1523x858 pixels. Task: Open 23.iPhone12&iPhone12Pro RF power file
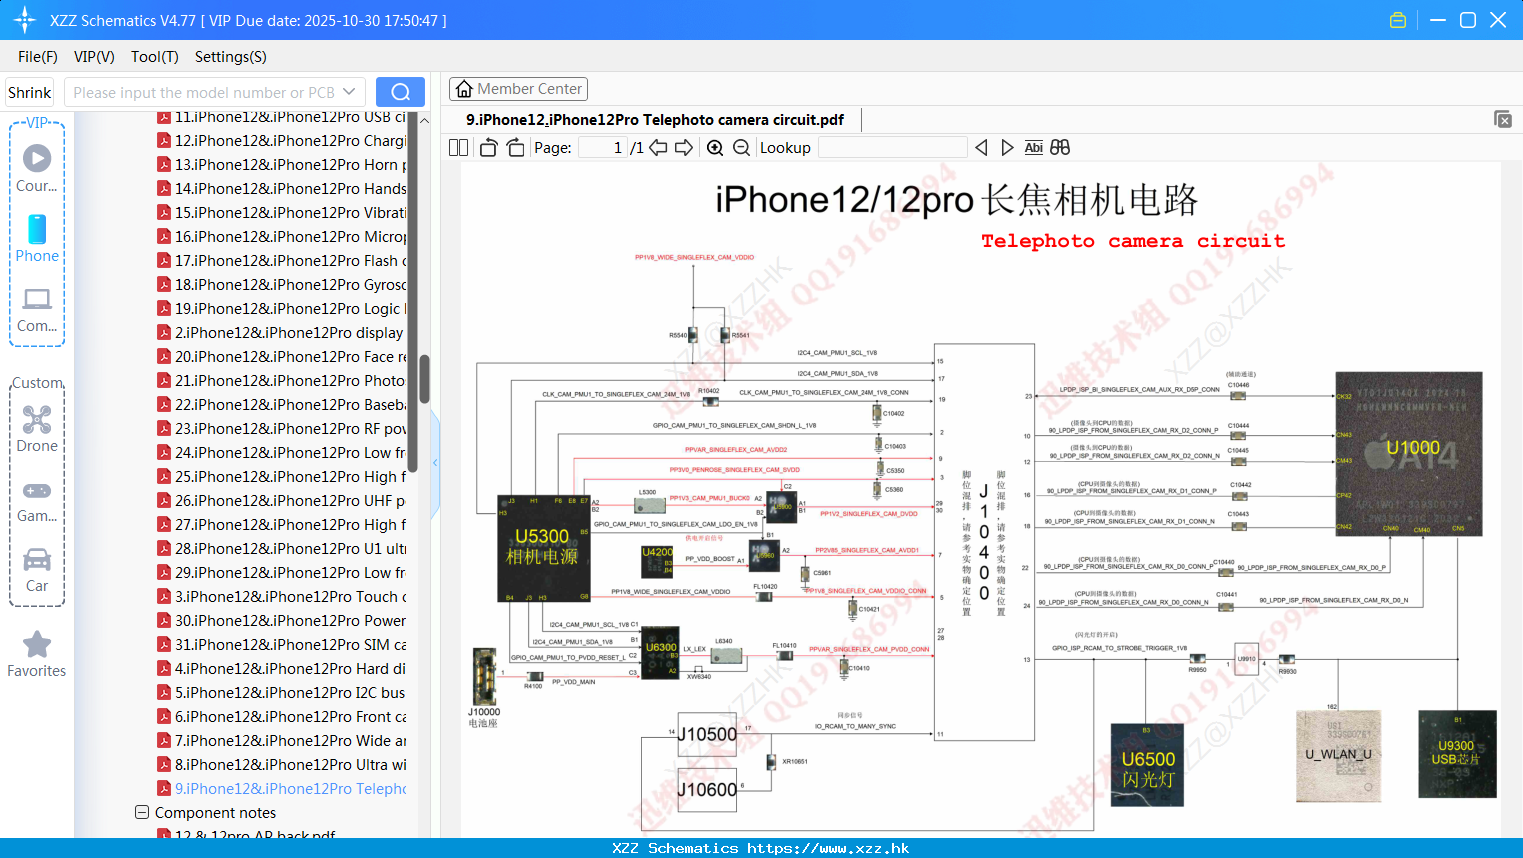281,429
